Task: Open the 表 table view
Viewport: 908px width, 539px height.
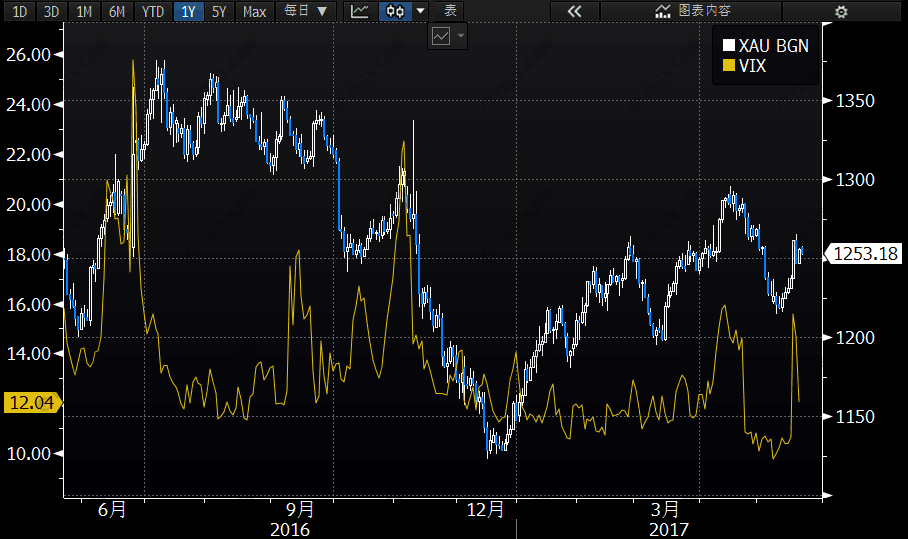Action: [x=451, y=11]
